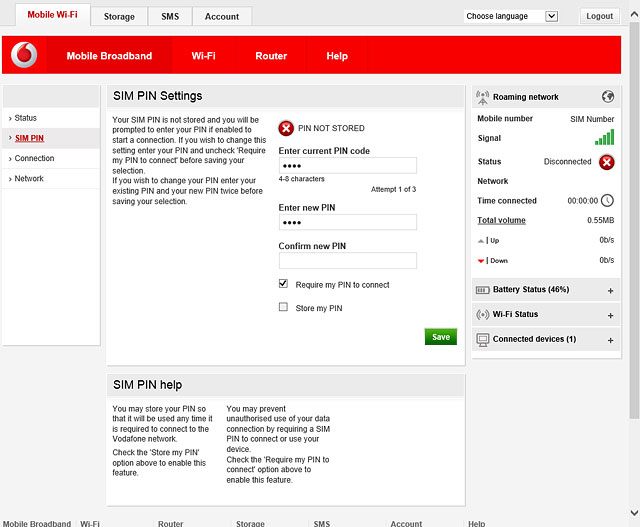Screen dimensions: 640x527
Task: Expand the Connected devices section
Action: click(x=610, y=340)
